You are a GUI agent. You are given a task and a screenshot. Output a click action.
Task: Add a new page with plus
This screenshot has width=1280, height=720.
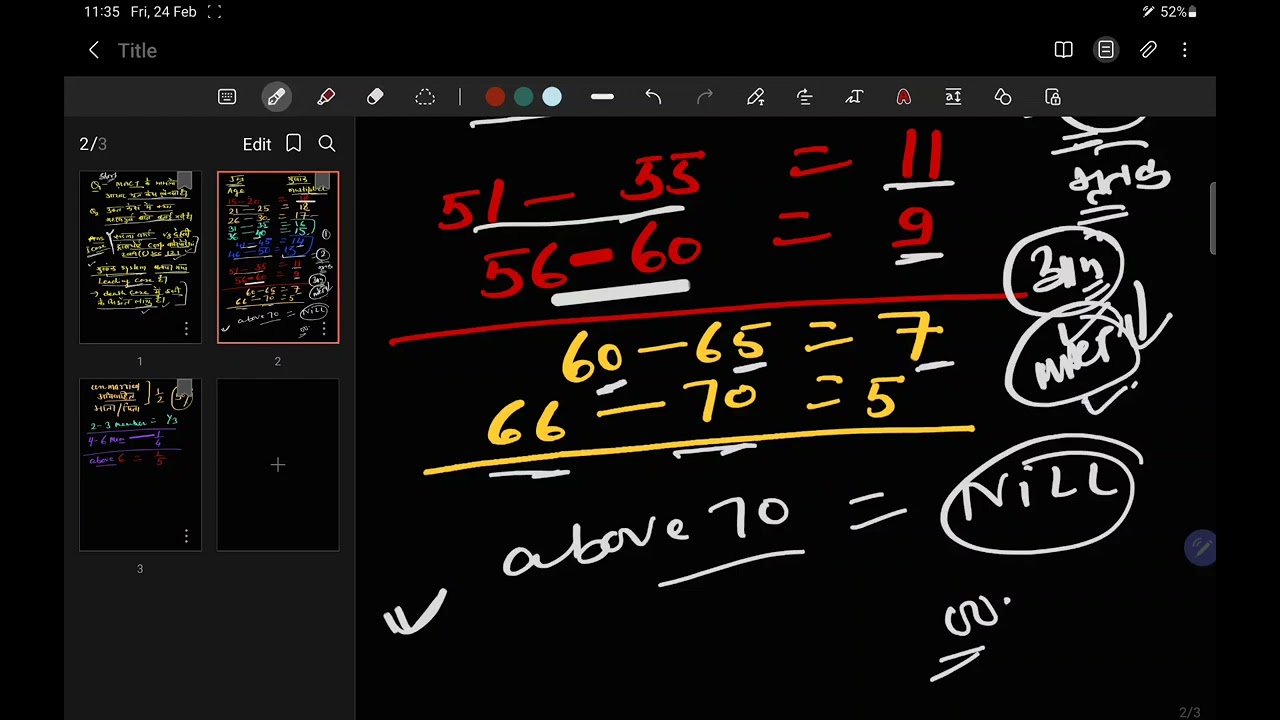[x=278, y=465]
